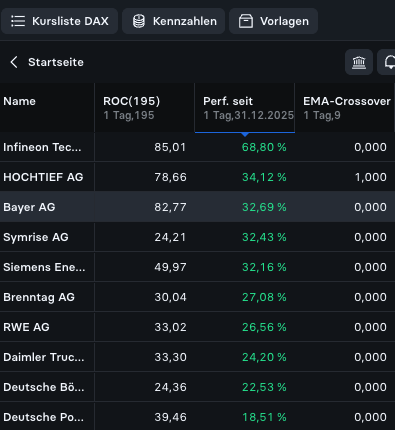This screenshot has width=395, height=430.
Task: Select the Daimler Truc... row name
Action: (44, 357)
